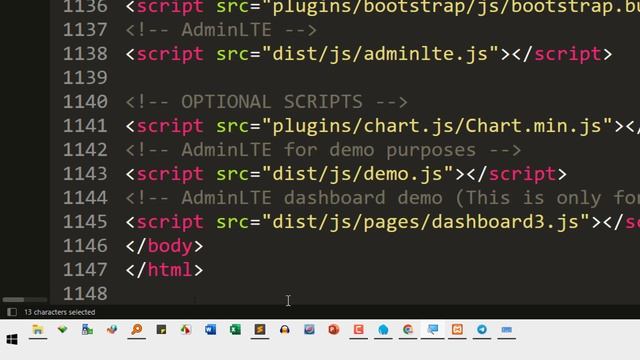
Task: Click line number 1148 in the gutter
Action: pos(85,293)
